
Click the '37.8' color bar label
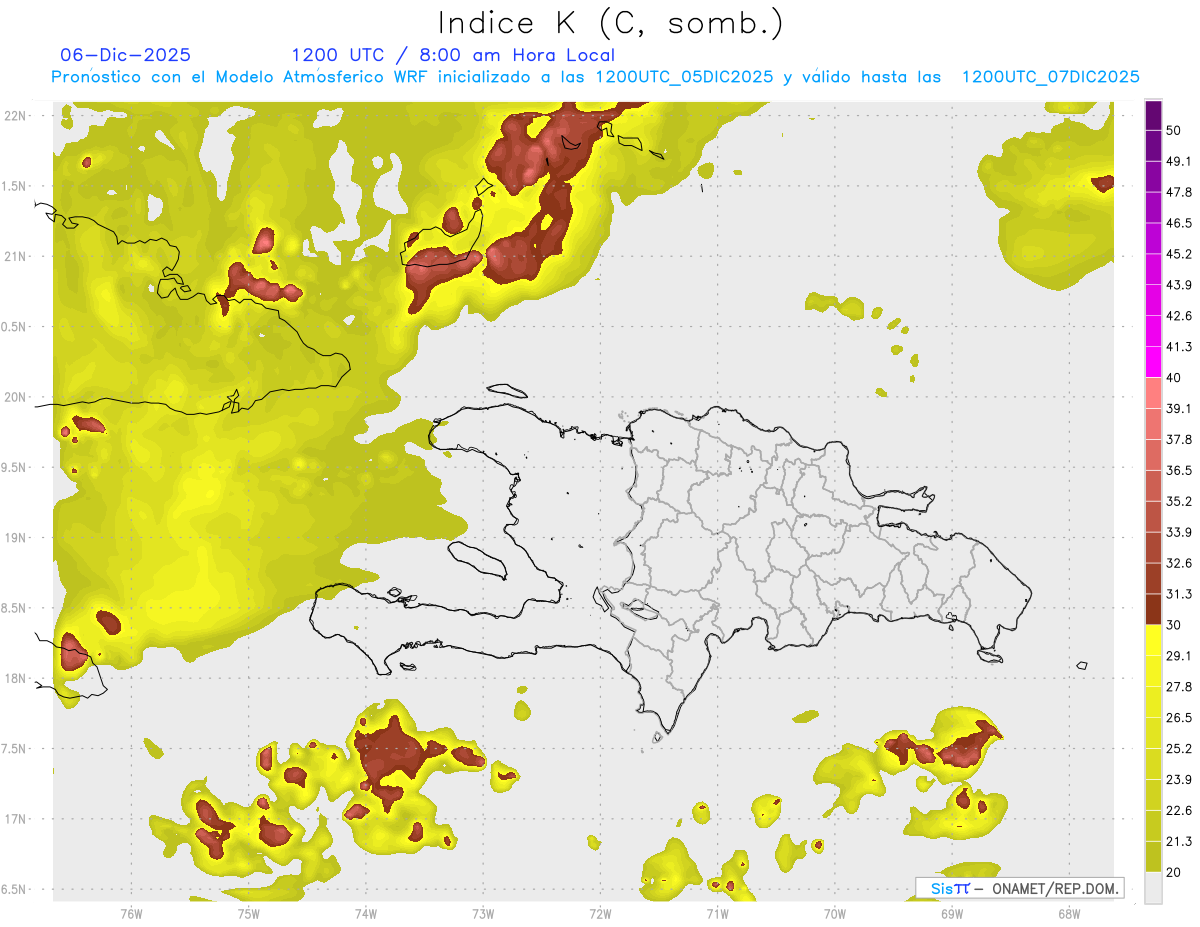[1179, 439]
